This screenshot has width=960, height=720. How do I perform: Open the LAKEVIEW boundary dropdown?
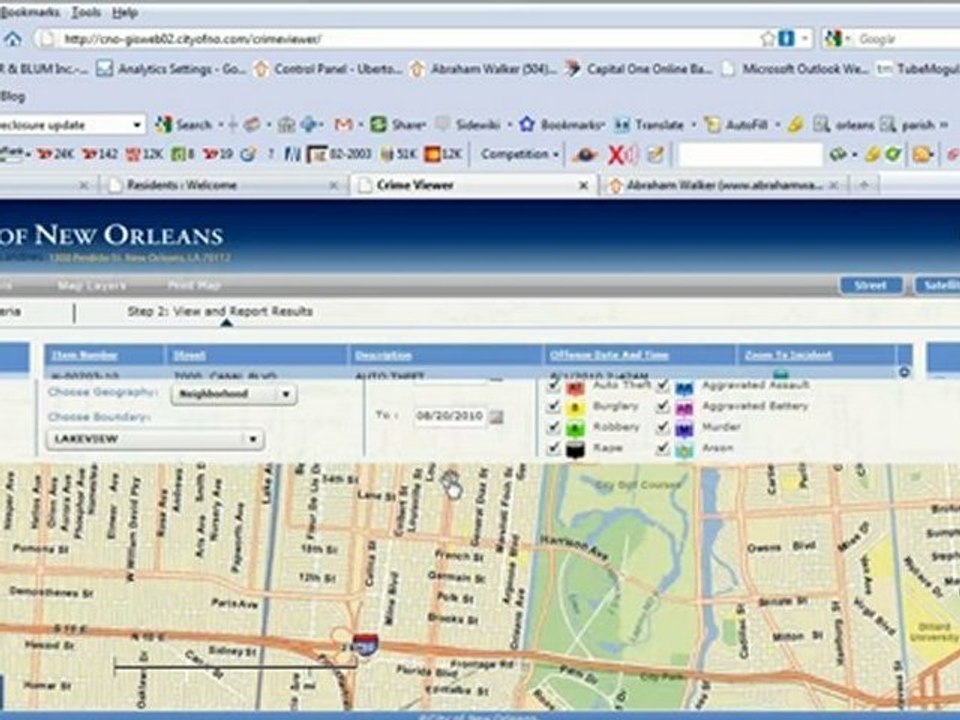click(x=156, y=439)
